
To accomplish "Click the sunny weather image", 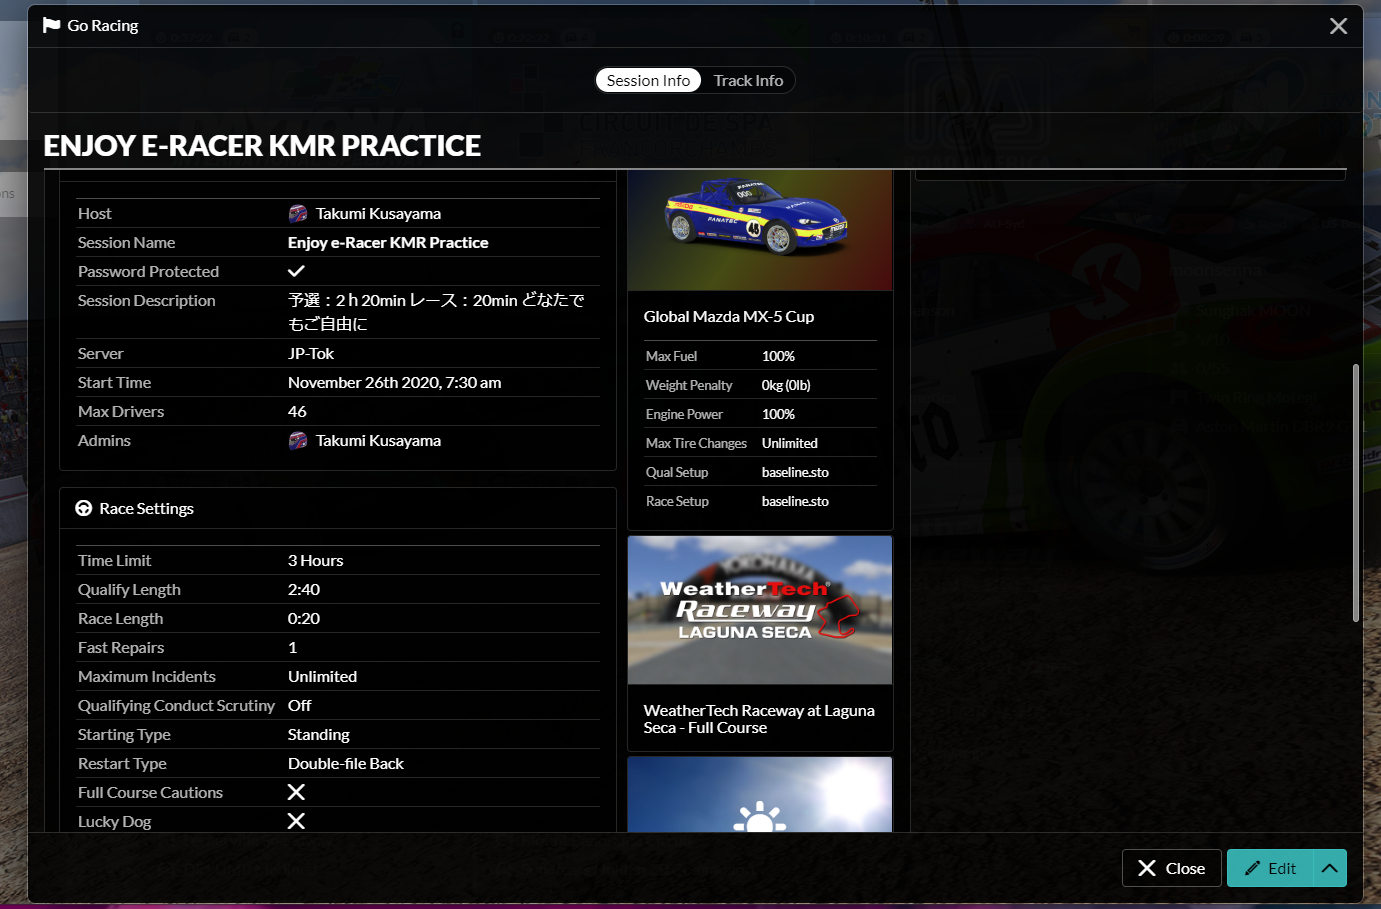I will click(760, 794).
